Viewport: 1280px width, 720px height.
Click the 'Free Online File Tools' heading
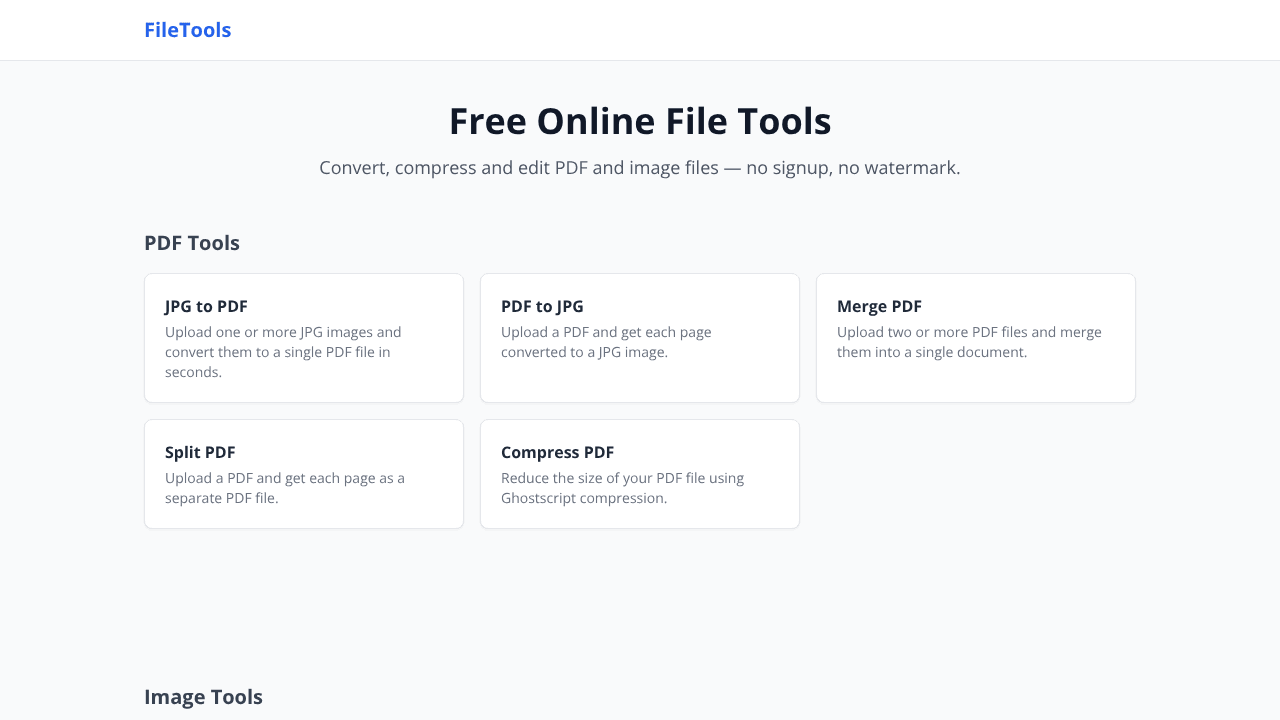640,121
